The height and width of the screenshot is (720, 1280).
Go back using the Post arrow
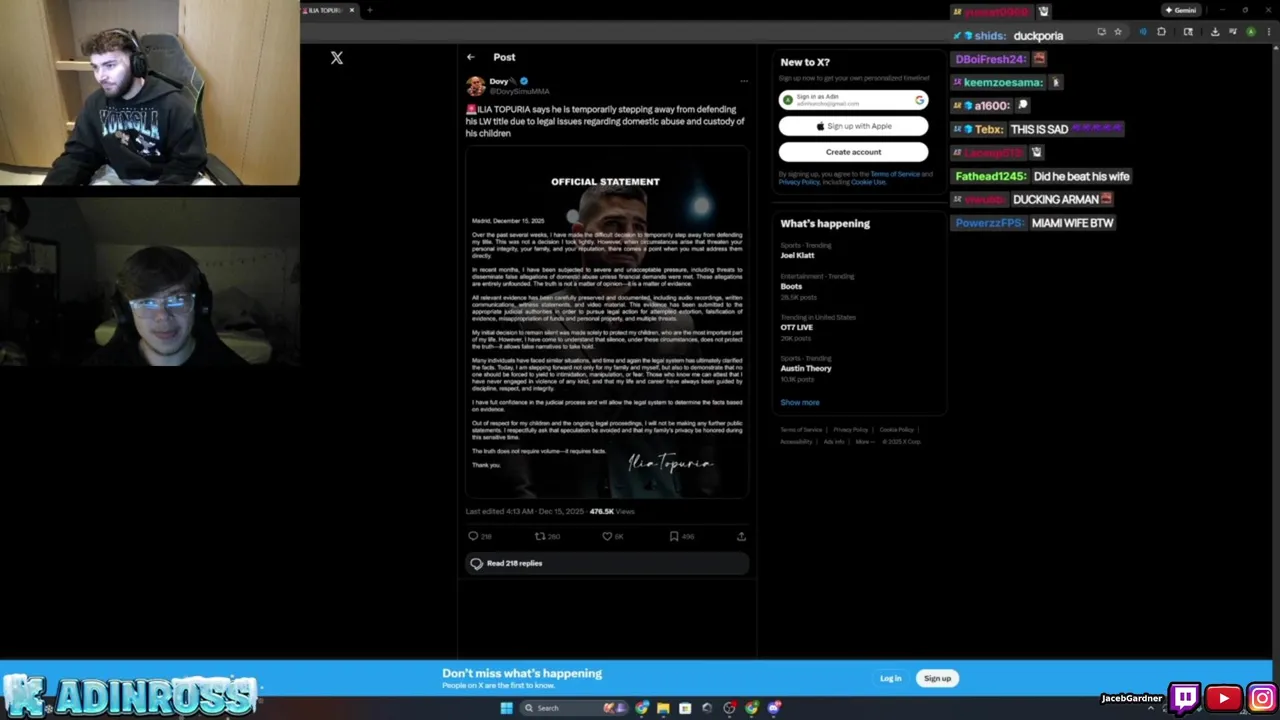click(x=471, y=57)
